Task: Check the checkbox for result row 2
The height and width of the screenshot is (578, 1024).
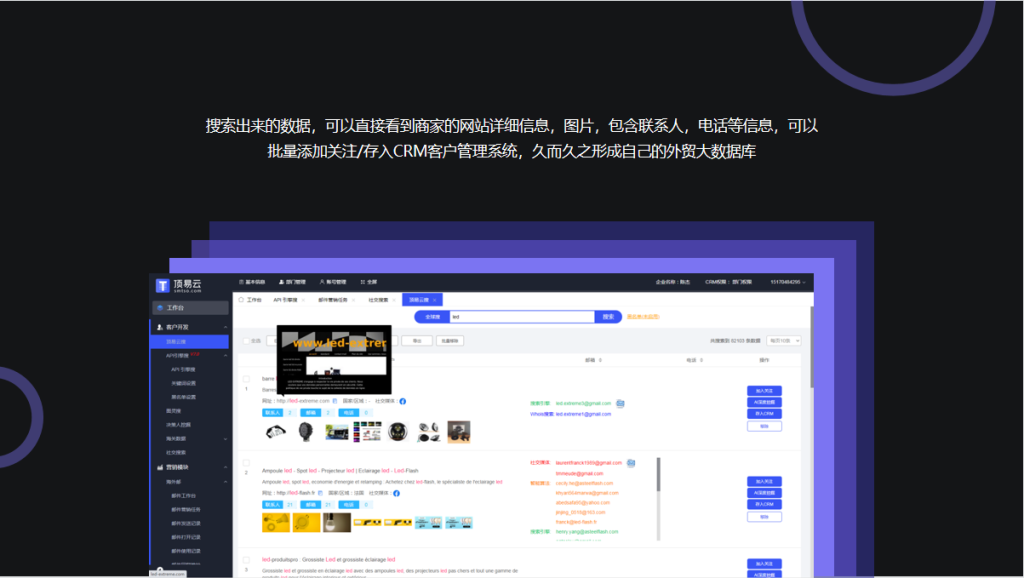Action: tap(246, 463)
